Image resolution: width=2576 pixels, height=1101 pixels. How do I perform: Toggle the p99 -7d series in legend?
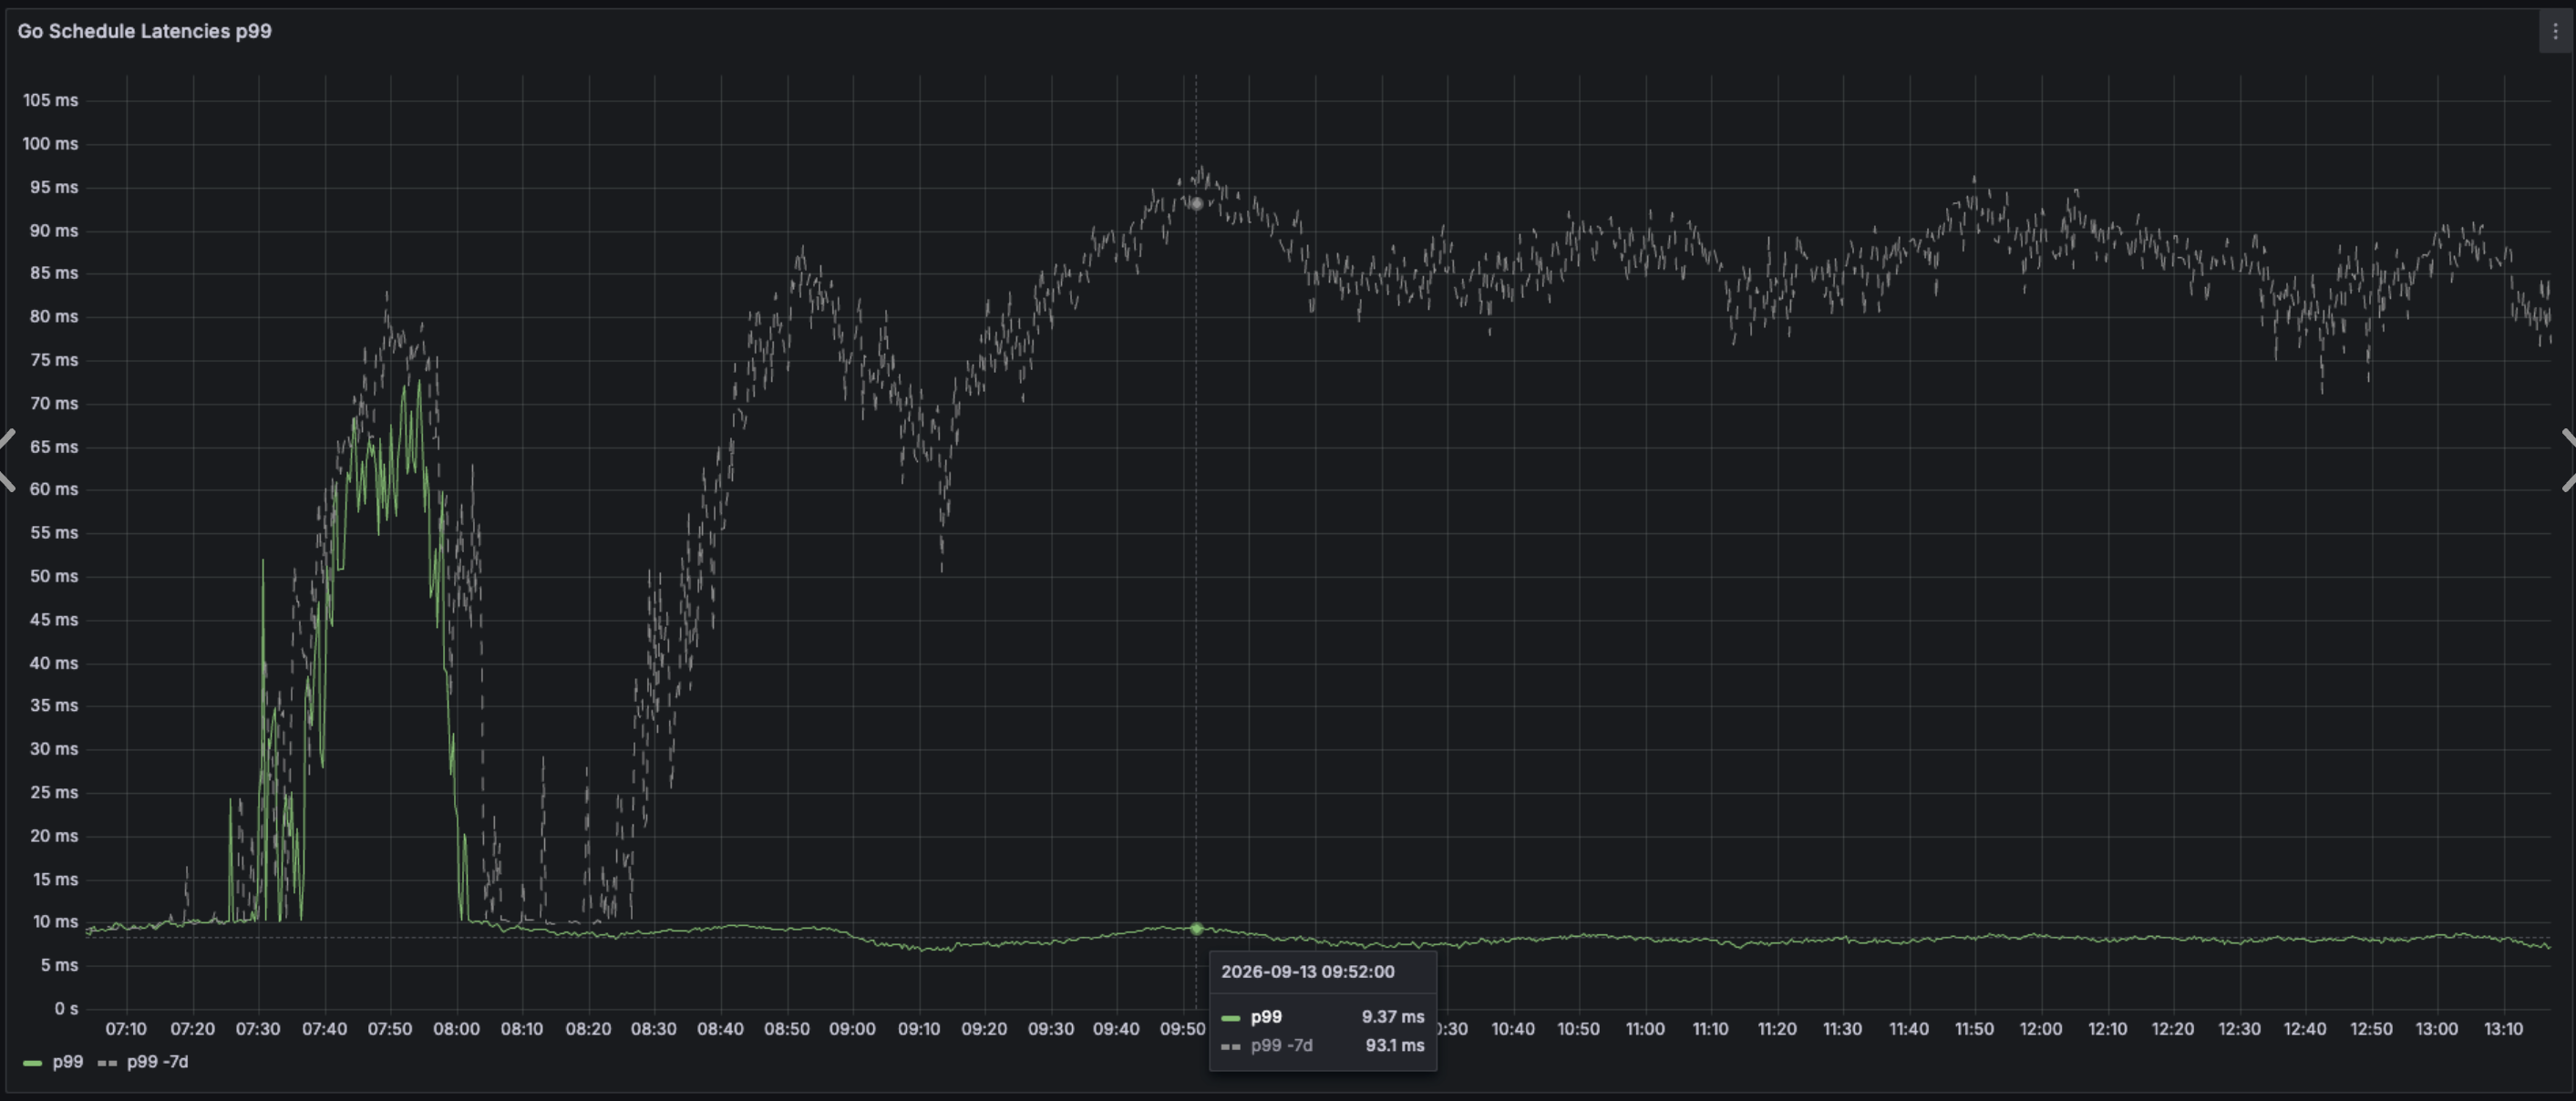(x=157, y=1062)
